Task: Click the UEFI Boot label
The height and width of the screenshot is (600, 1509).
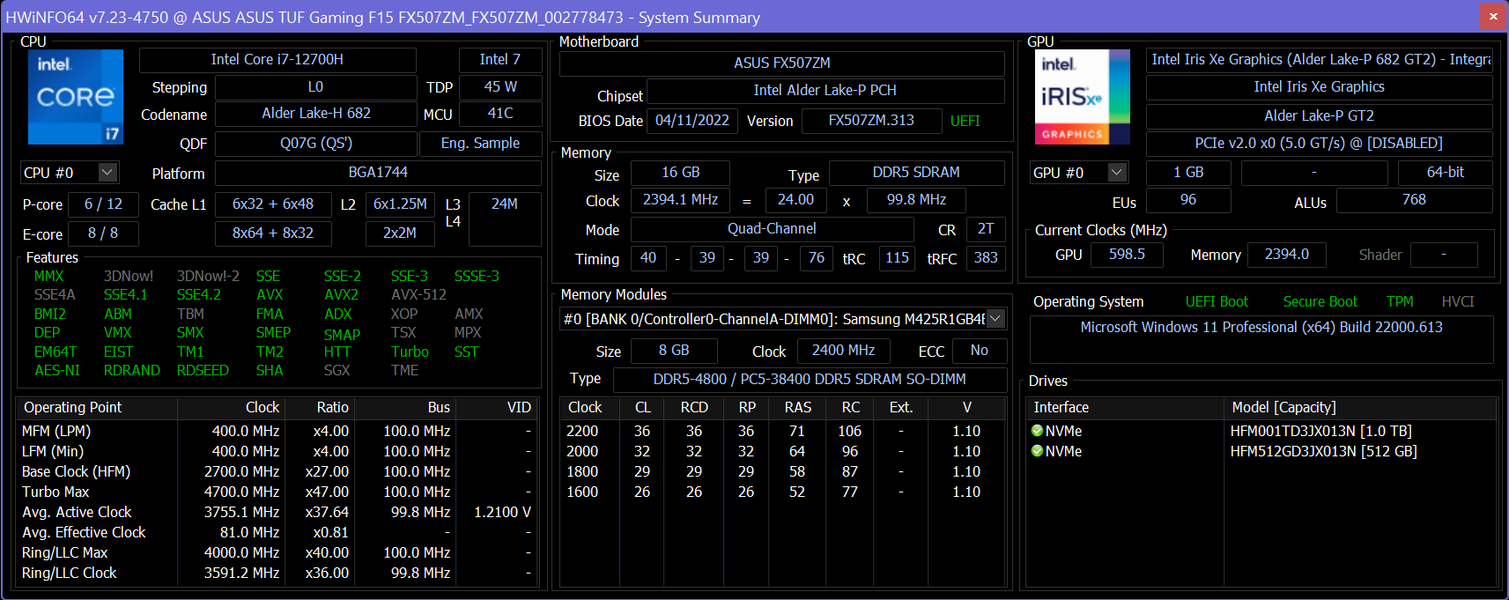Action: tap(1217, 302)
